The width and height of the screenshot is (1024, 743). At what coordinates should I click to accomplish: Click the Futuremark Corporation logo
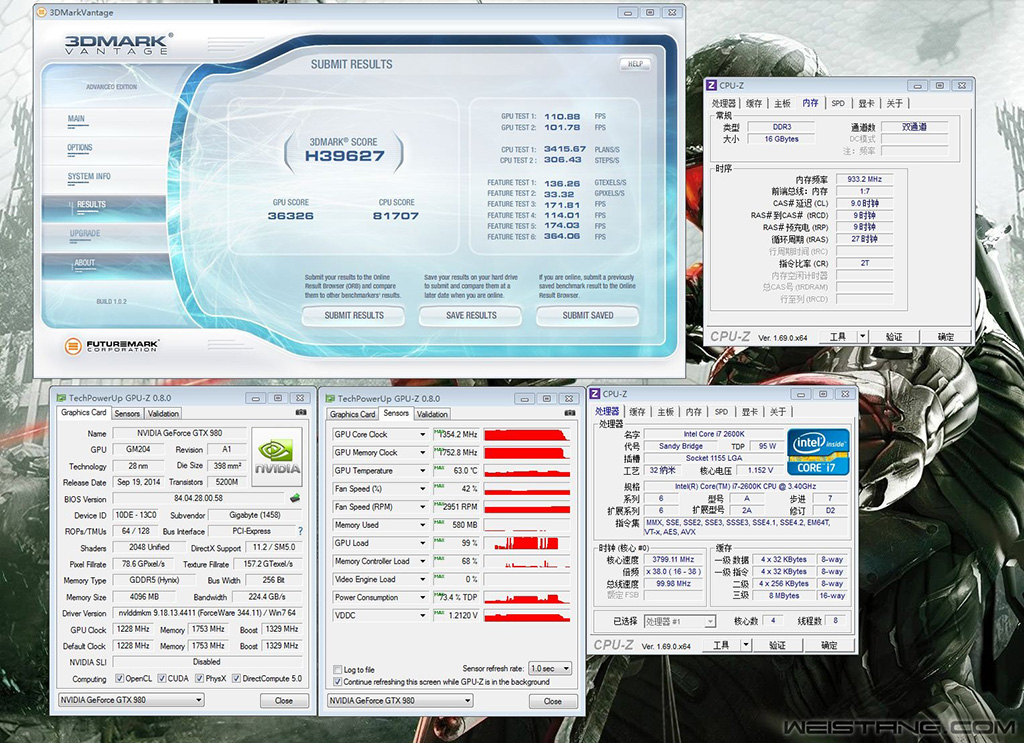(112, 346)
